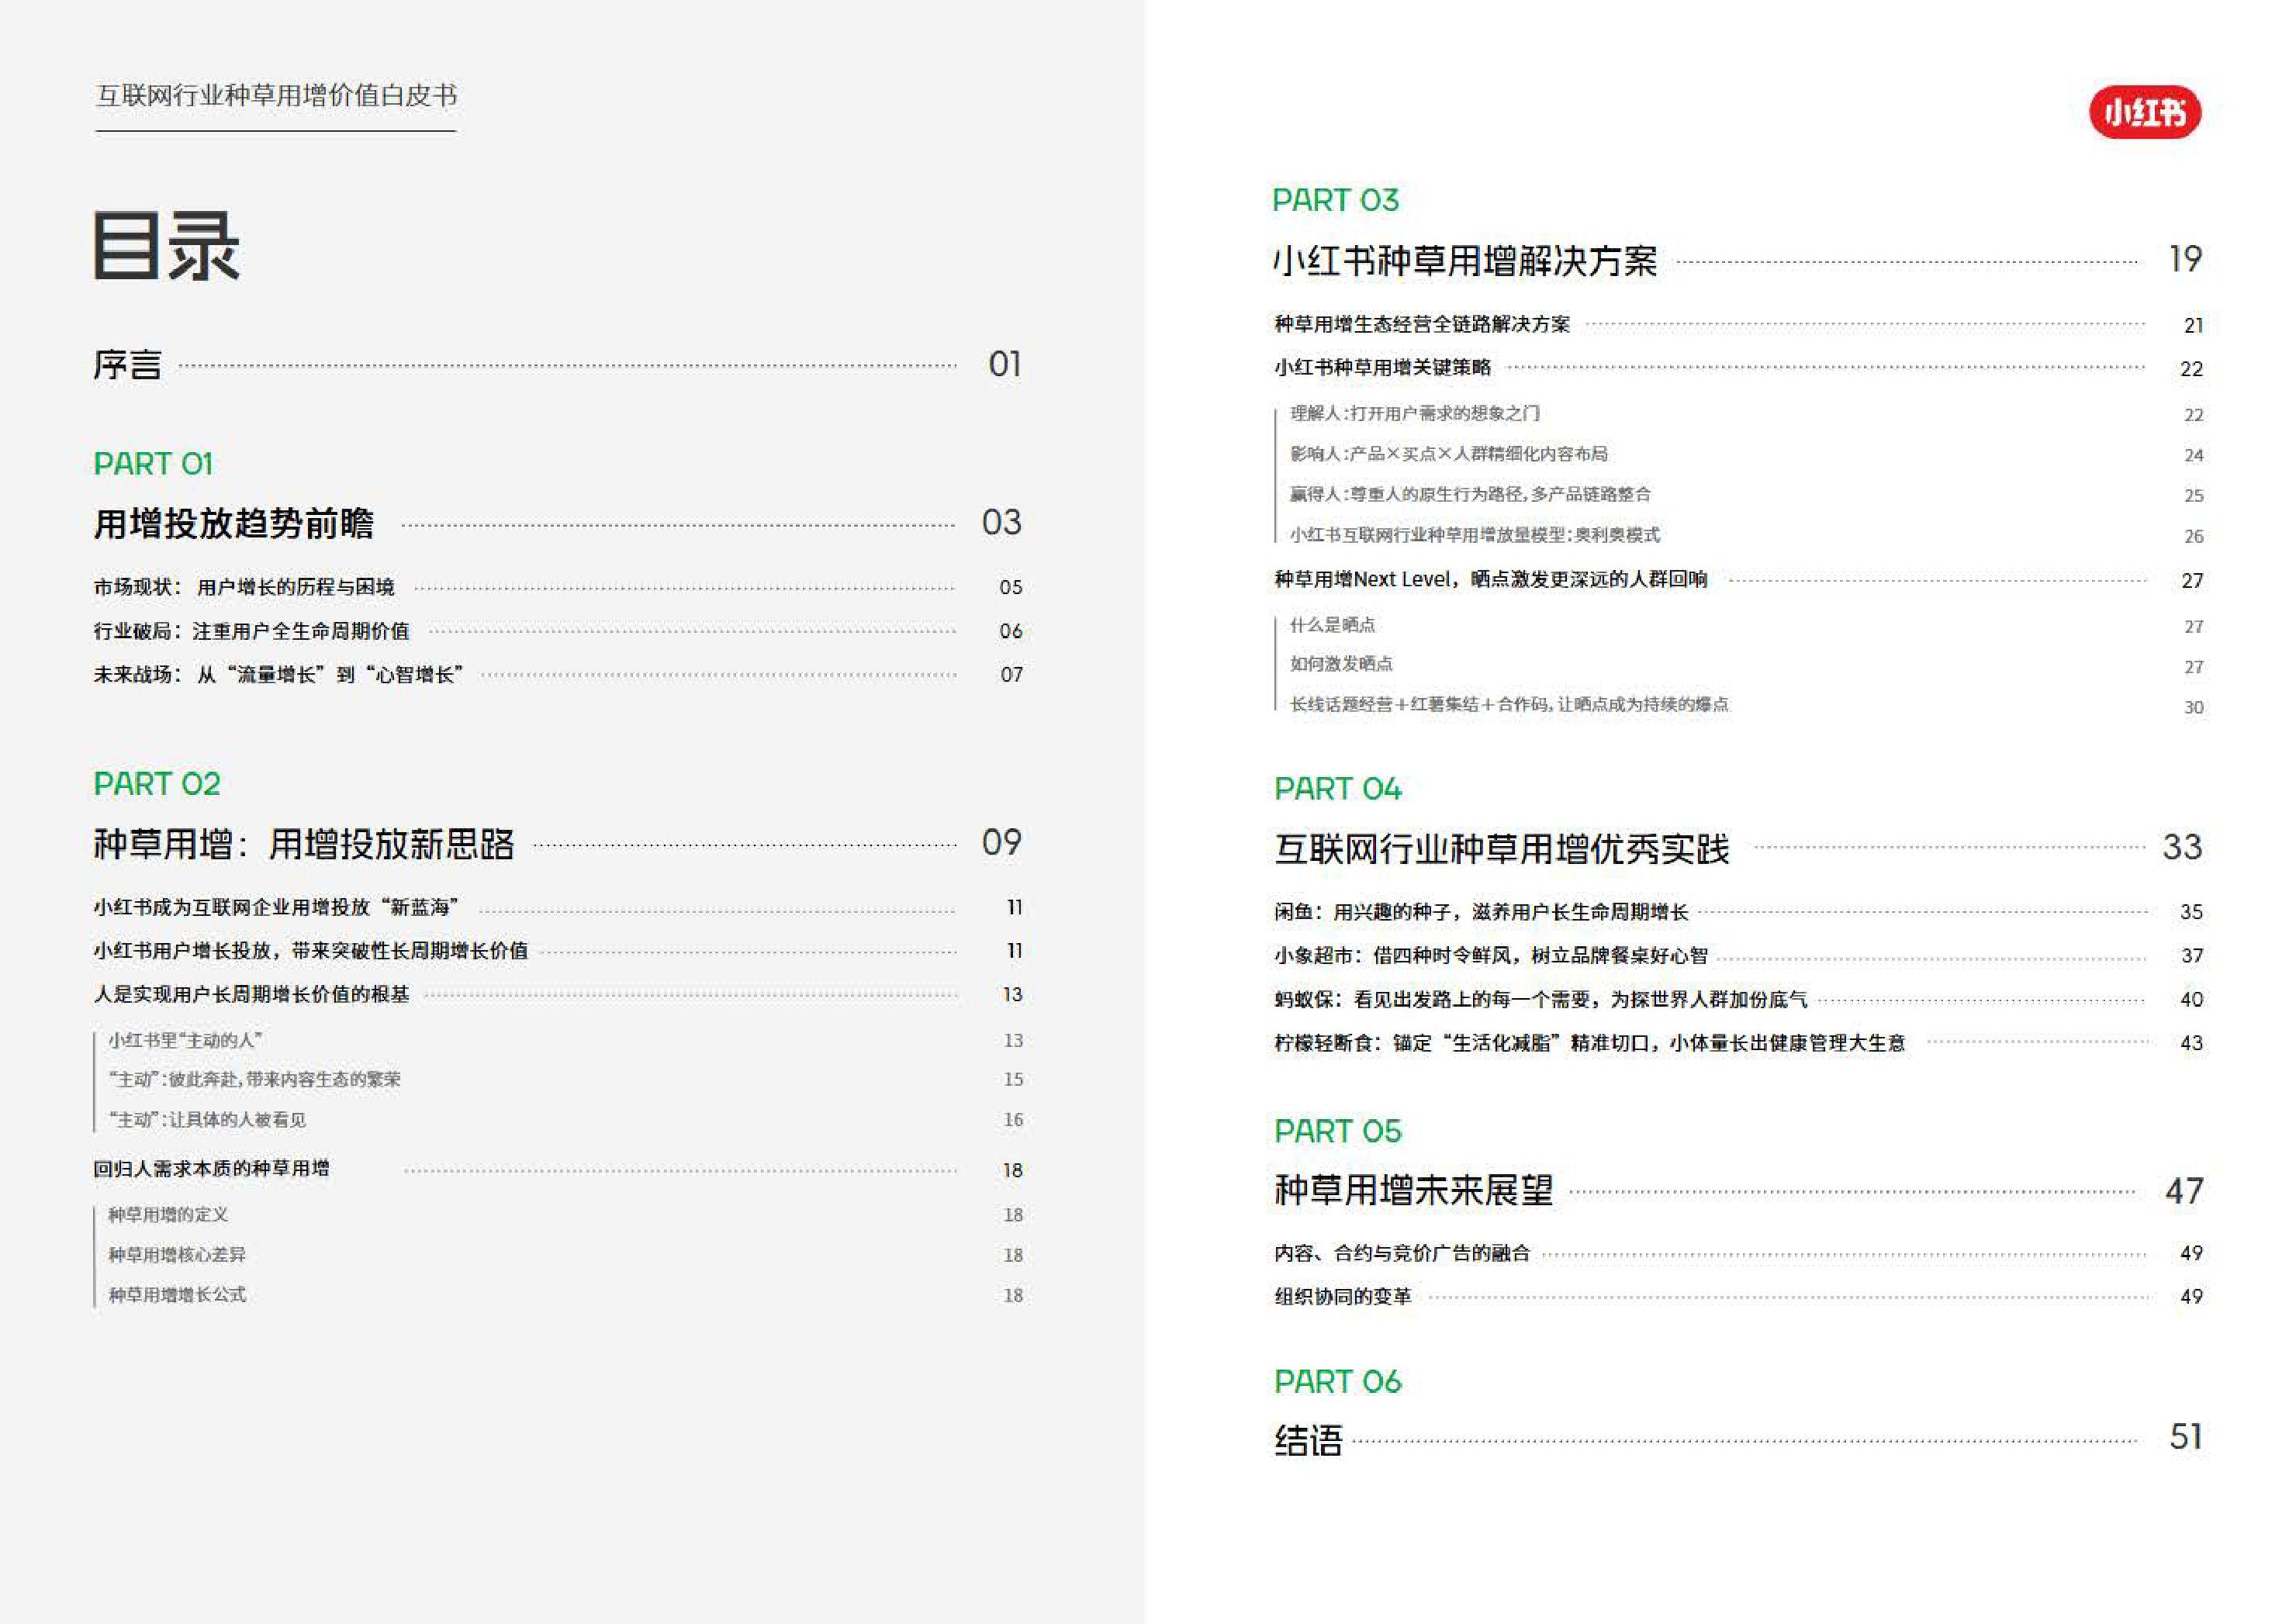Click the 结语 chapter heading

pyautogui.click(x=1308, y=1440)
